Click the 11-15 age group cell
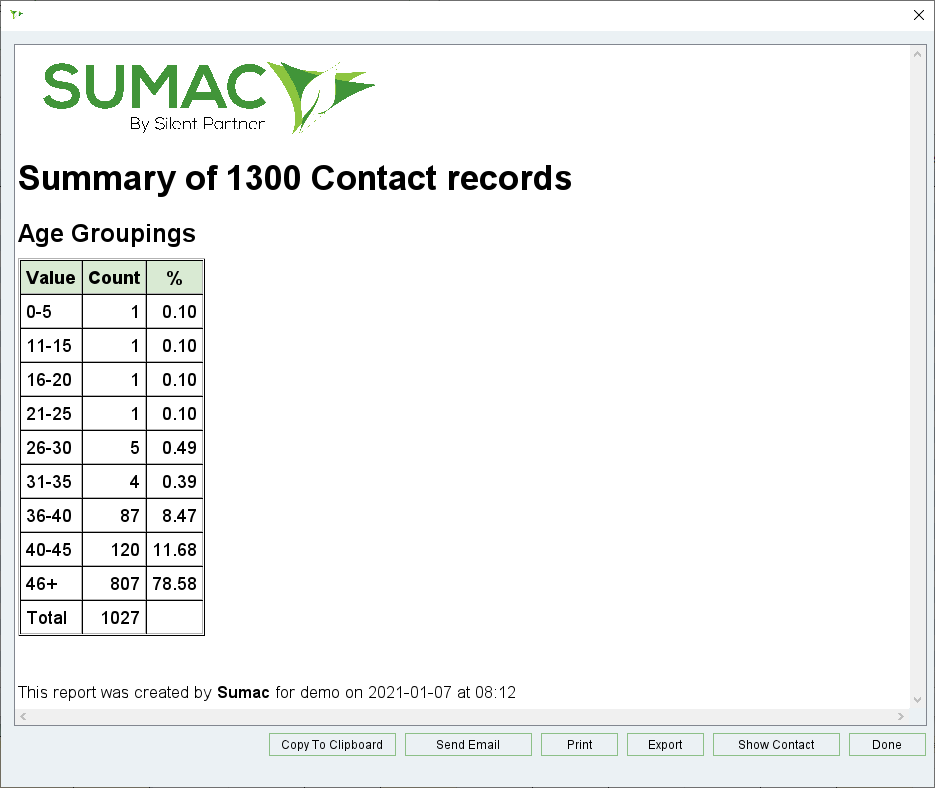The image size is (935, 788). (51, 346)
